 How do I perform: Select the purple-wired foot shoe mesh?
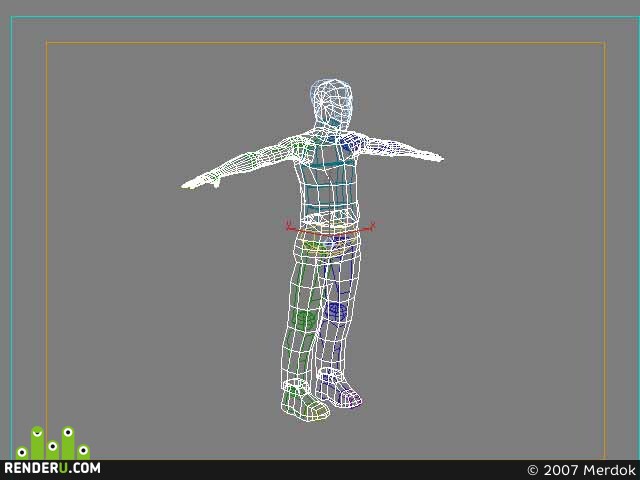pyautogui.click(x=339, y=388)
